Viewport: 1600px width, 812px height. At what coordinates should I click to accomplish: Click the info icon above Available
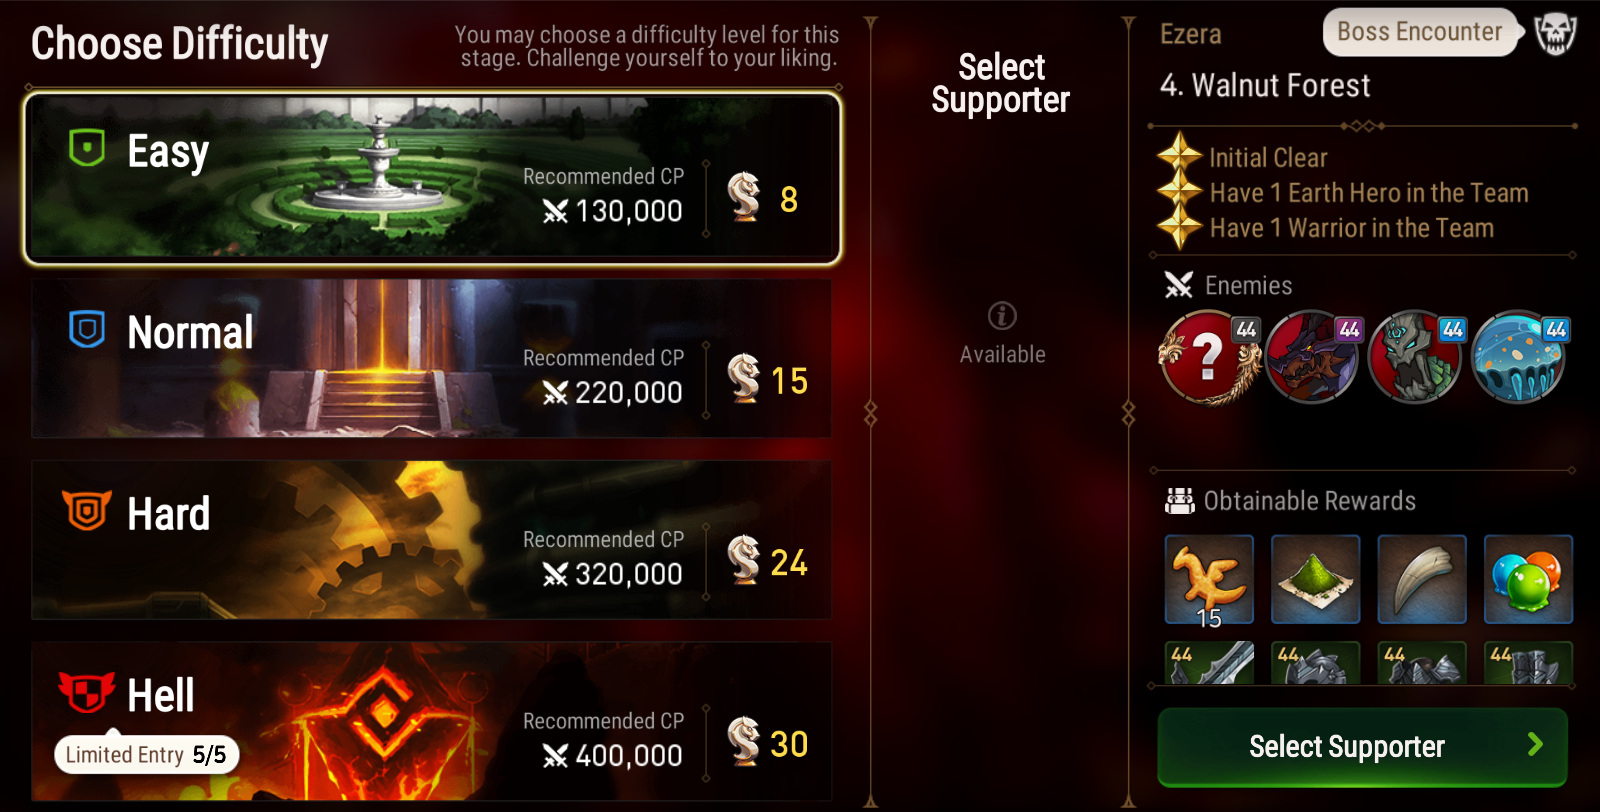pyautogui.click(x=1002, y=316)
